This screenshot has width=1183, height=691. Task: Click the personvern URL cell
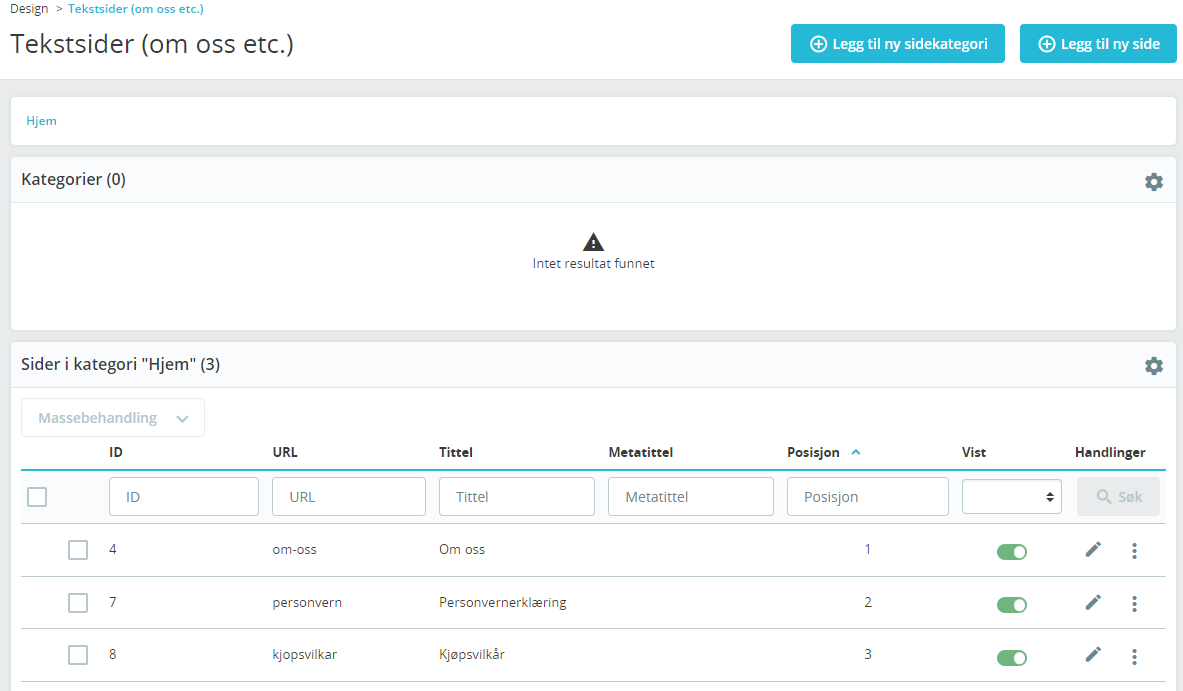pyautogui.click(x=307, y=602)
